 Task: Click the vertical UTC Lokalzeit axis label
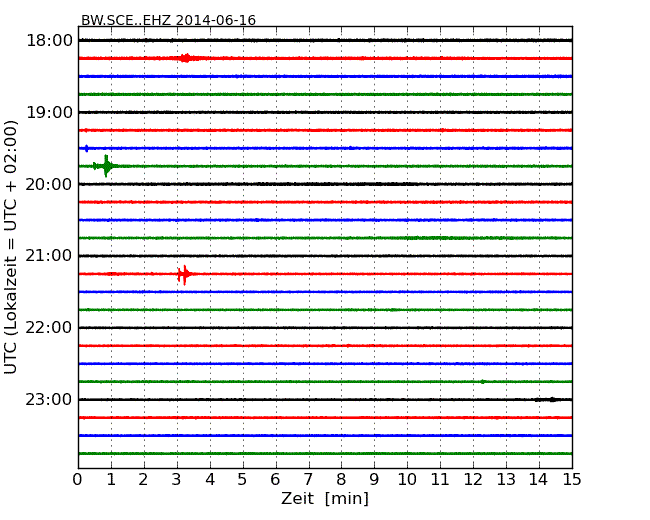[12, 247]
